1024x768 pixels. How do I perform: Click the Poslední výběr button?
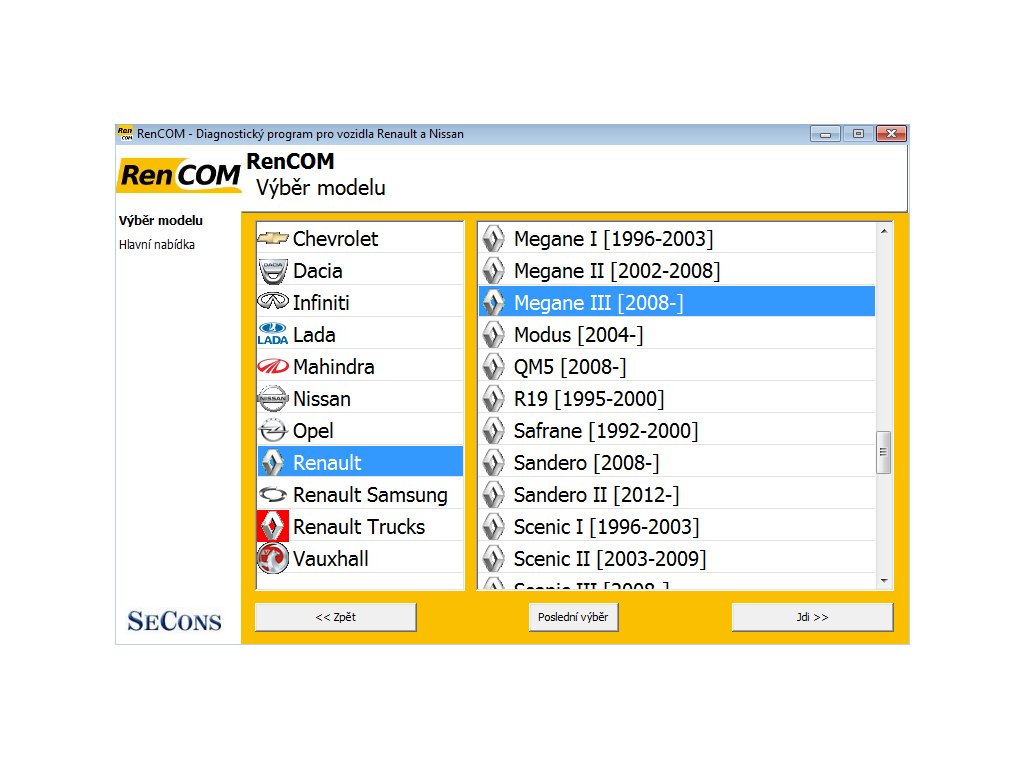tap(573, 617)
